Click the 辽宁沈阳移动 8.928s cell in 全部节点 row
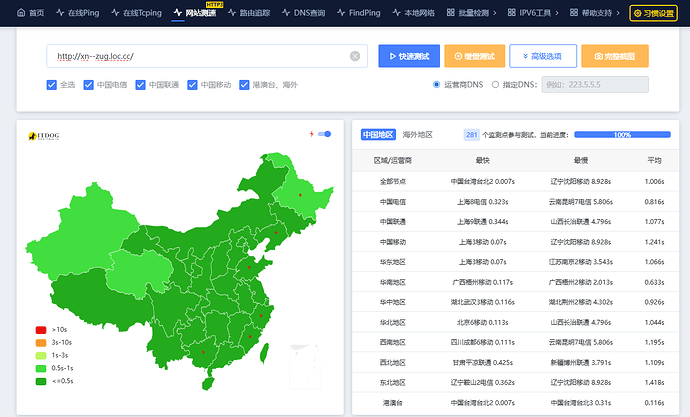Viewport: 690px width, 417px height. pyautogui.click(x=581, y=181)
